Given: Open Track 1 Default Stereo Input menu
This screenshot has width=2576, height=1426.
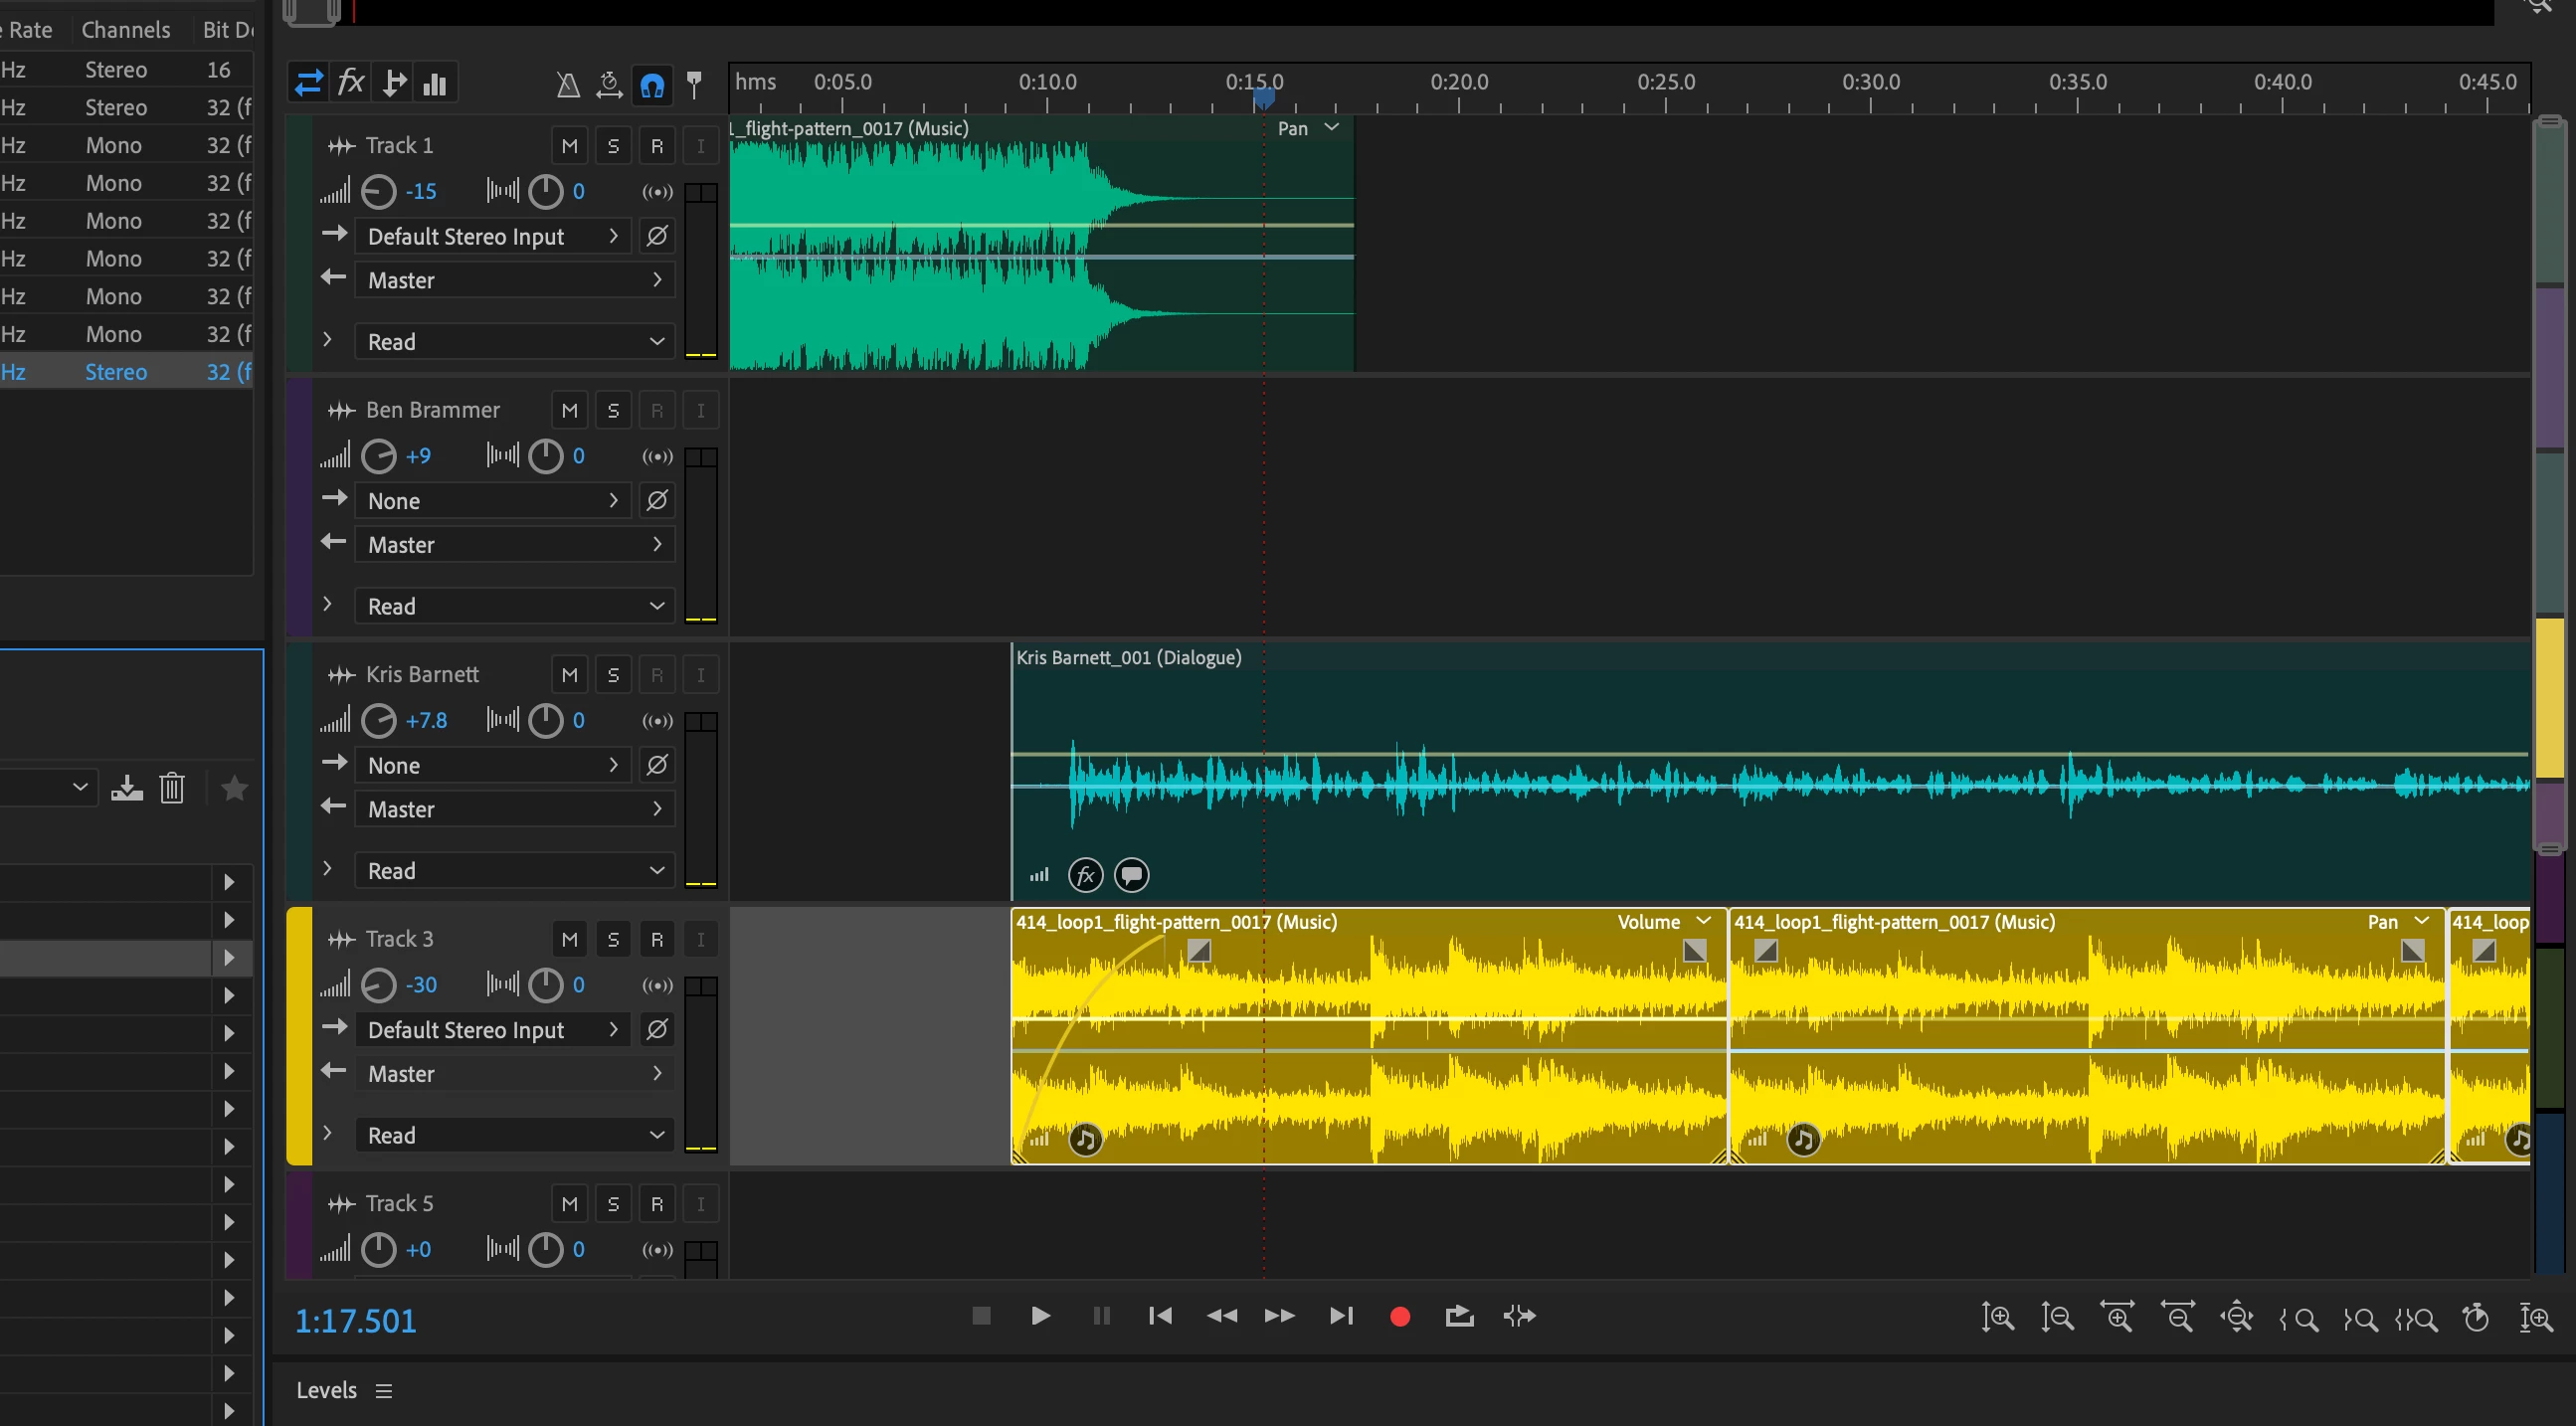Looking at the screenshot, I should pyautogui.click(x=492, y=236).
